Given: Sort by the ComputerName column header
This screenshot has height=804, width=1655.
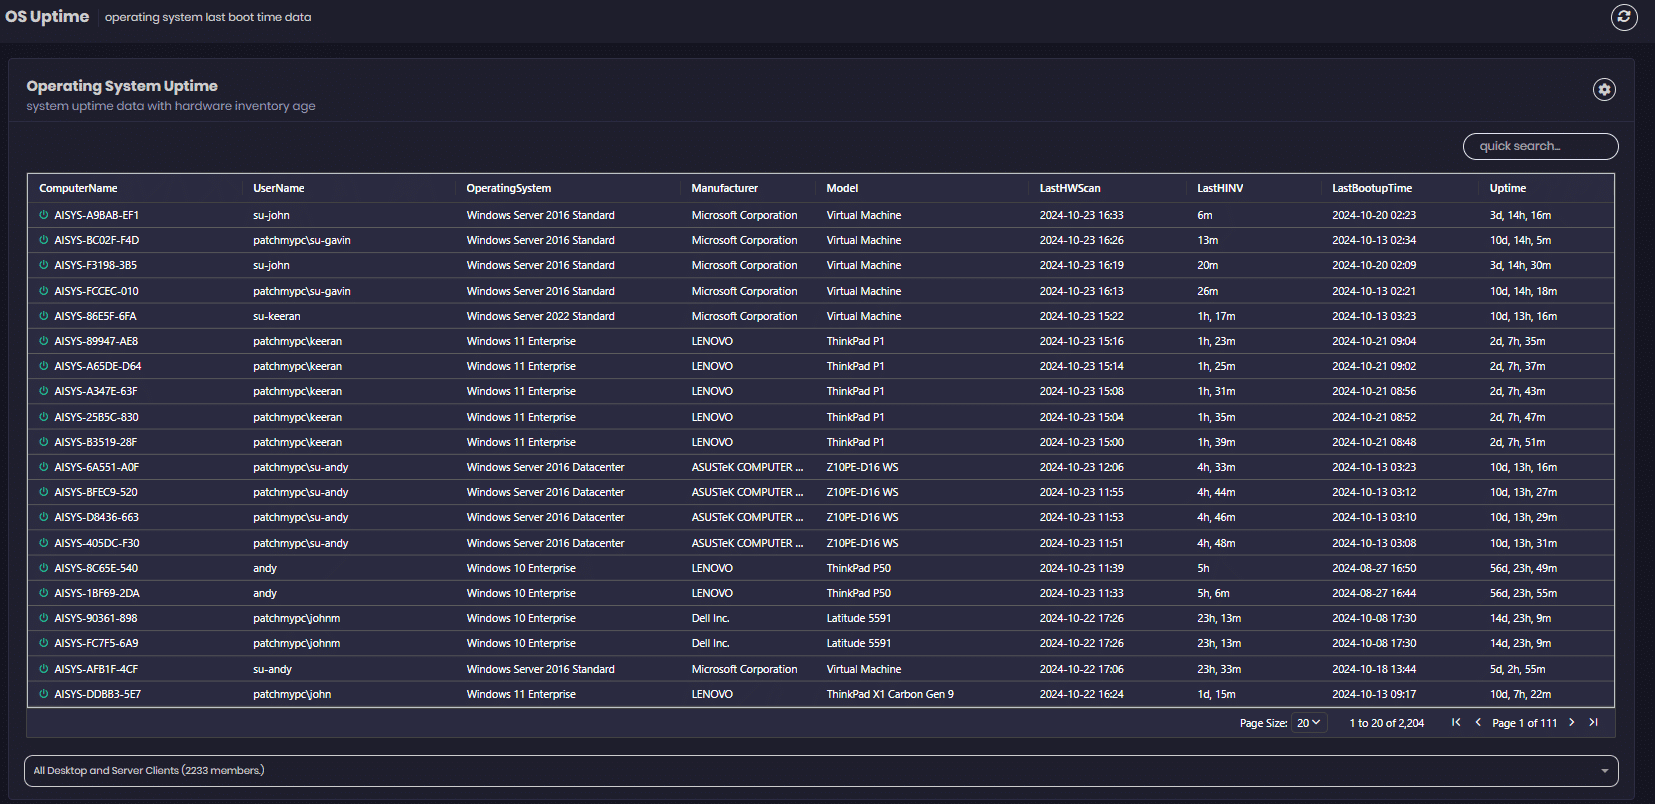Looking at the screenshot, I should click(78, 188).
